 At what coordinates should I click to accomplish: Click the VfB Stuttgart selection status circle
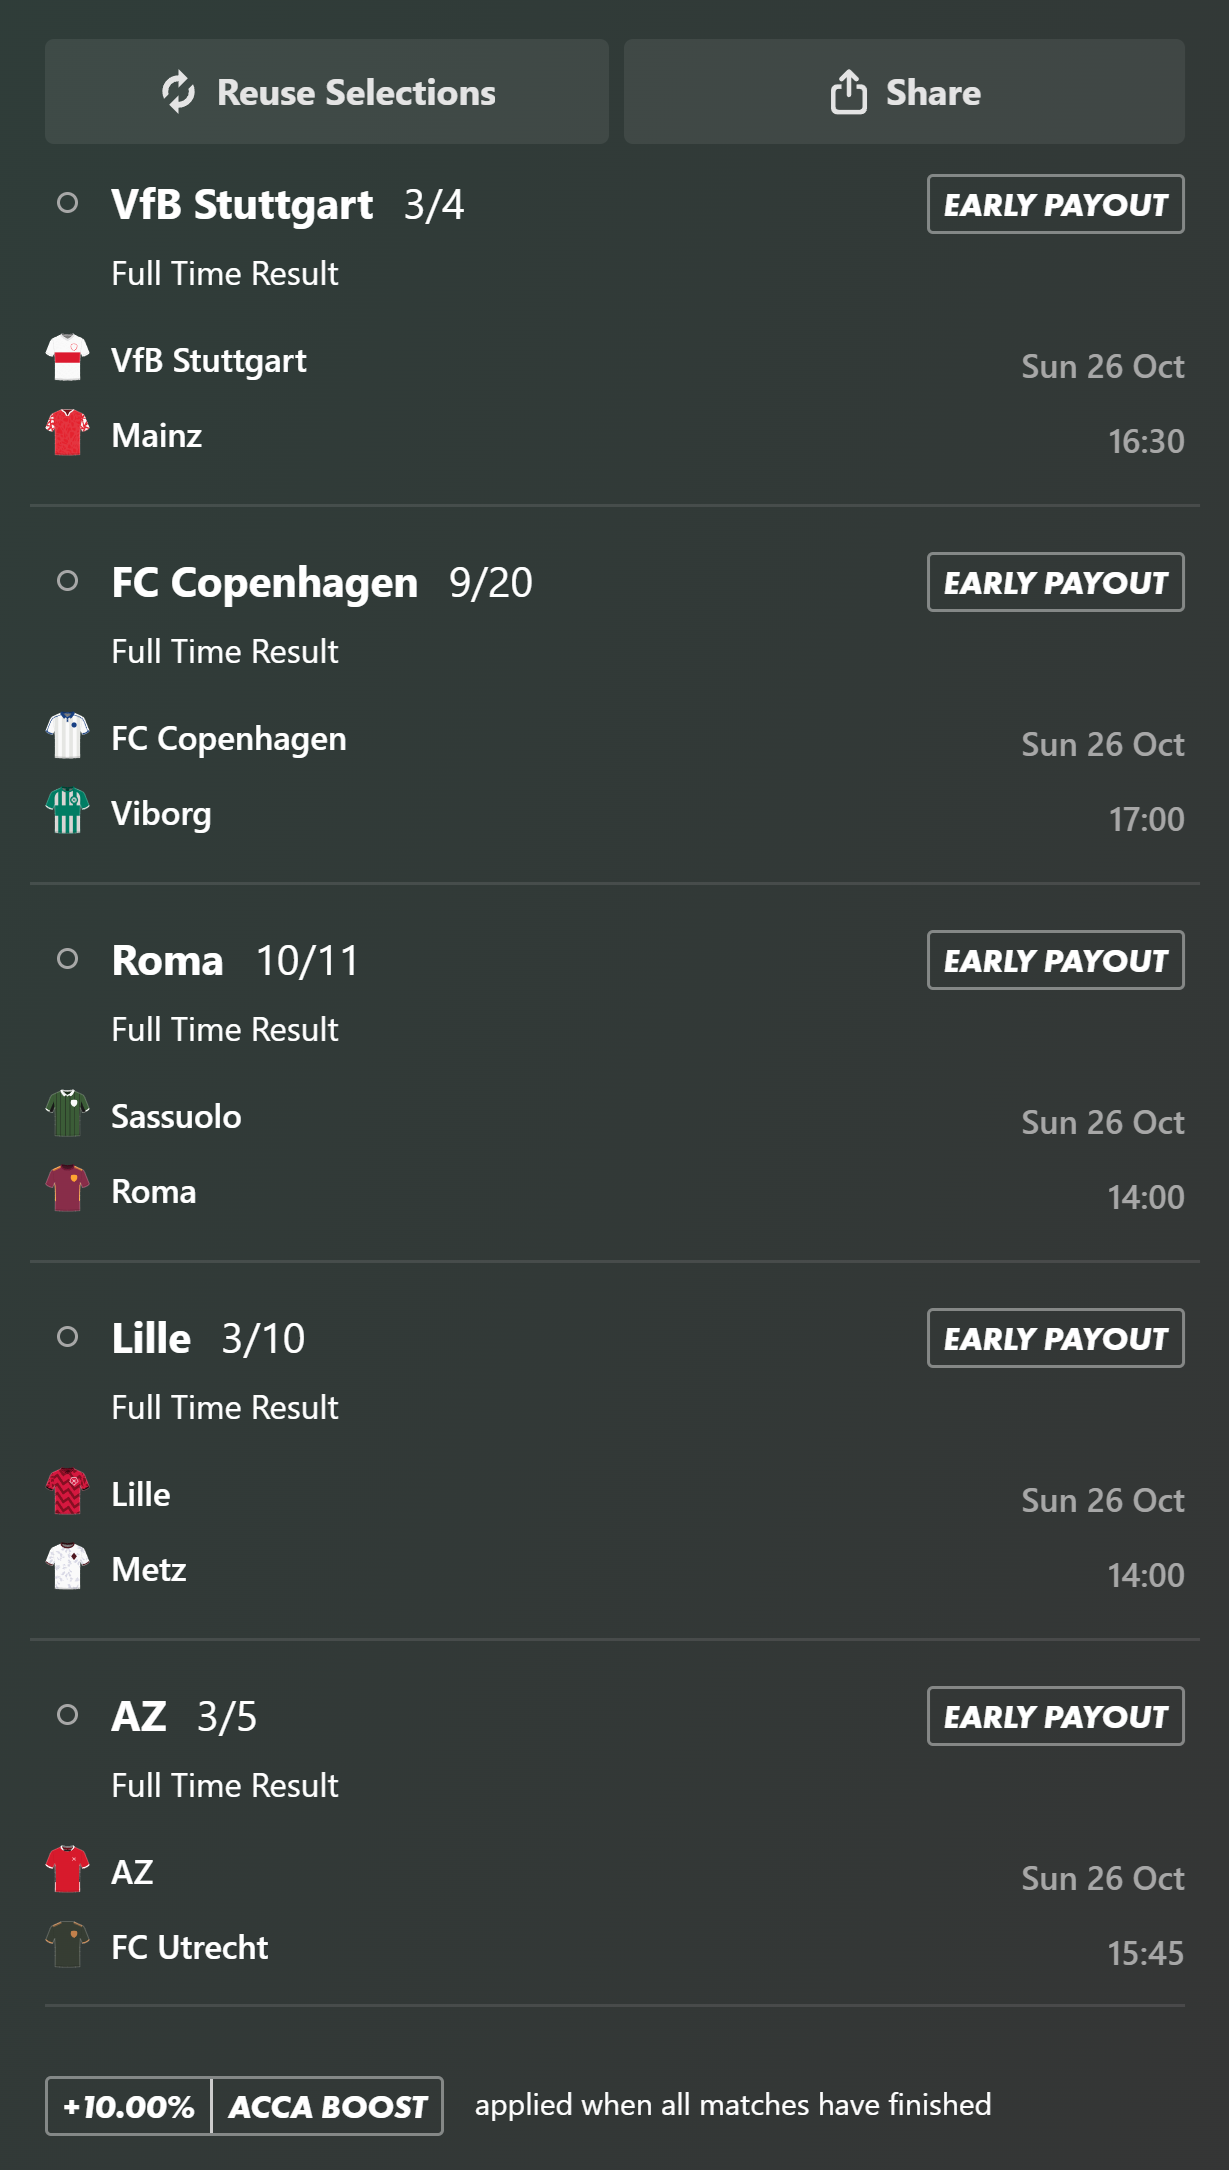tap(67, 203)
